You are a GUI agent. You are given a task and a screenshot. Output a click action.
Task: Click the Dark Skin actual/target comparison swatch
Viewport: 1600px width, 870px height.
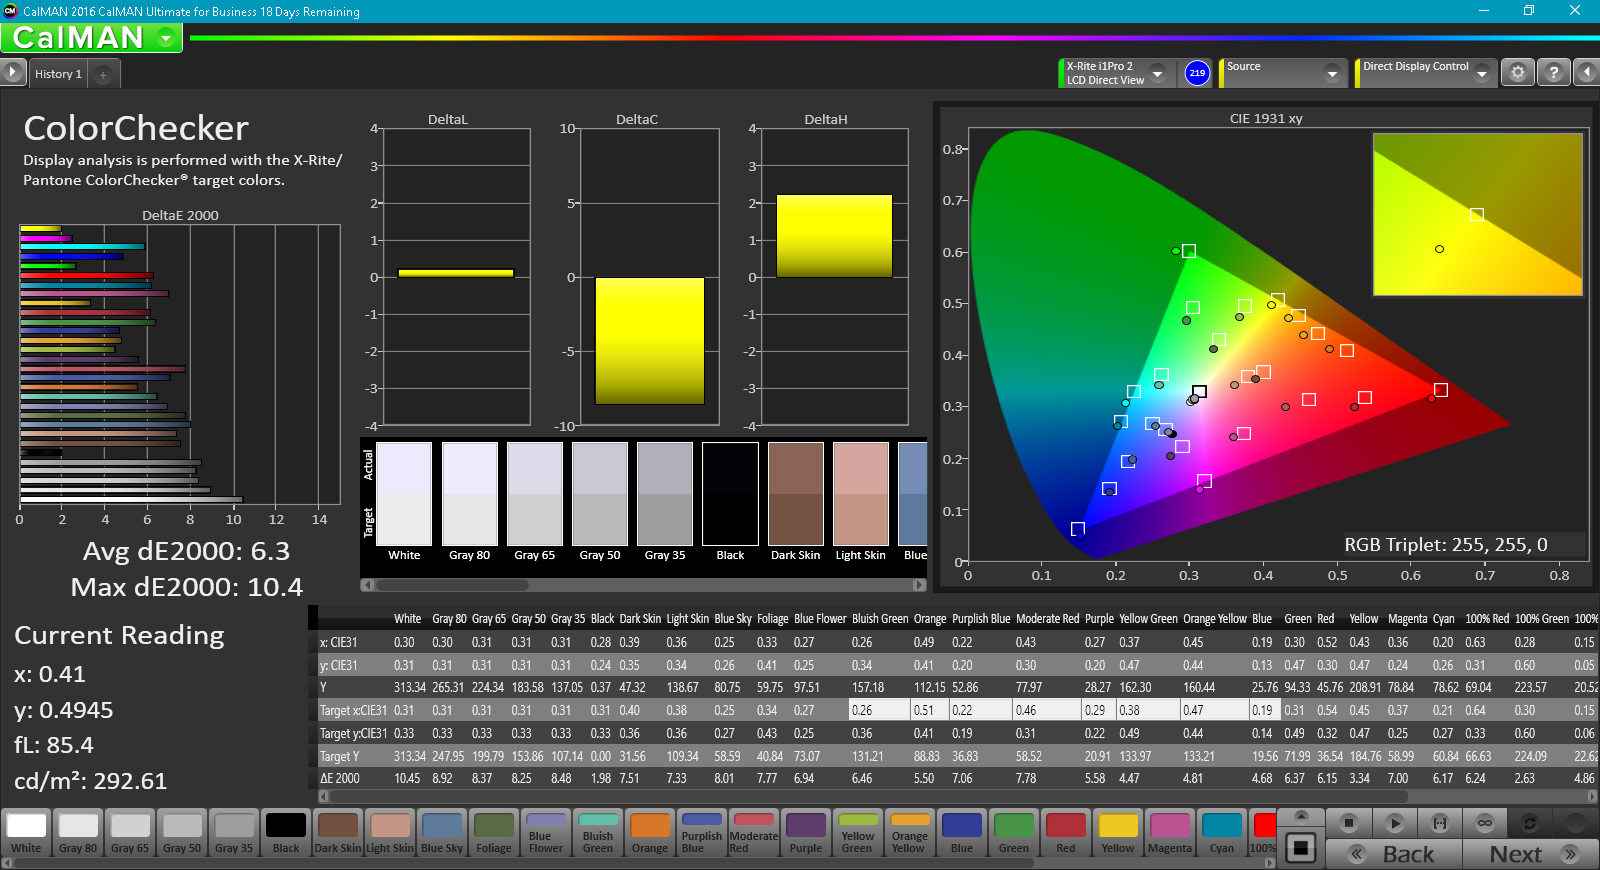pyautogui.click(x=796, y=494)
